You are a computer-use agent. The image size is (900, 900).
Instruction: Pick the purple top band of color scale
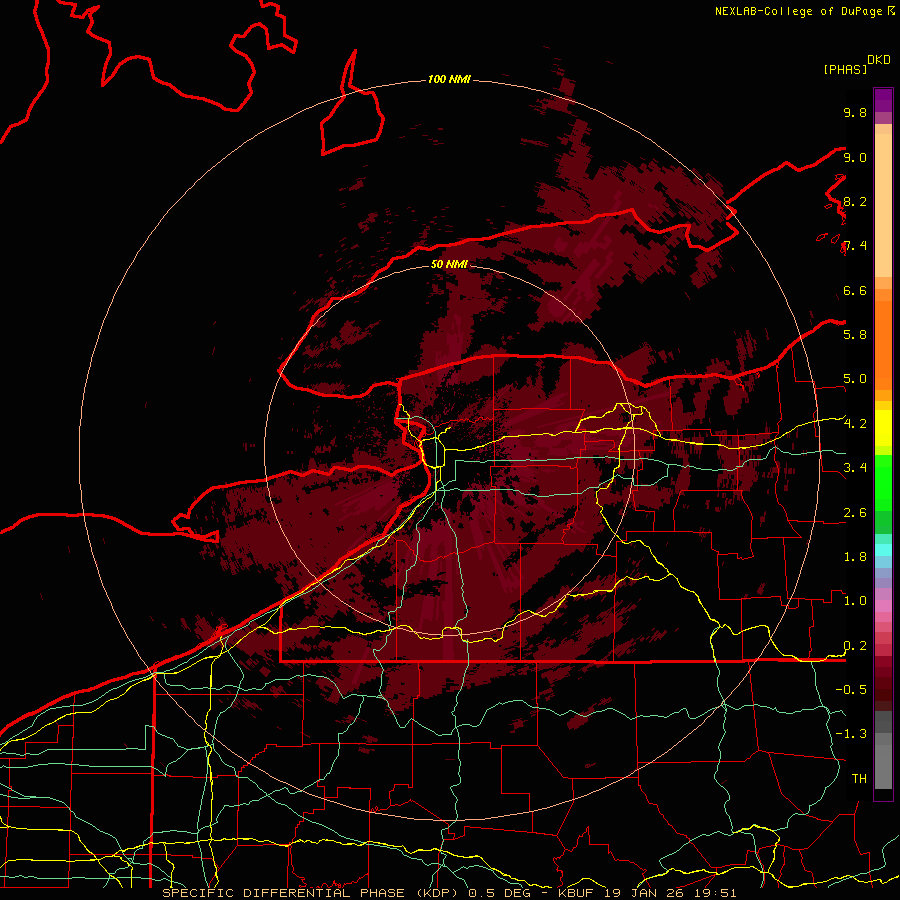tap(883, 100)
